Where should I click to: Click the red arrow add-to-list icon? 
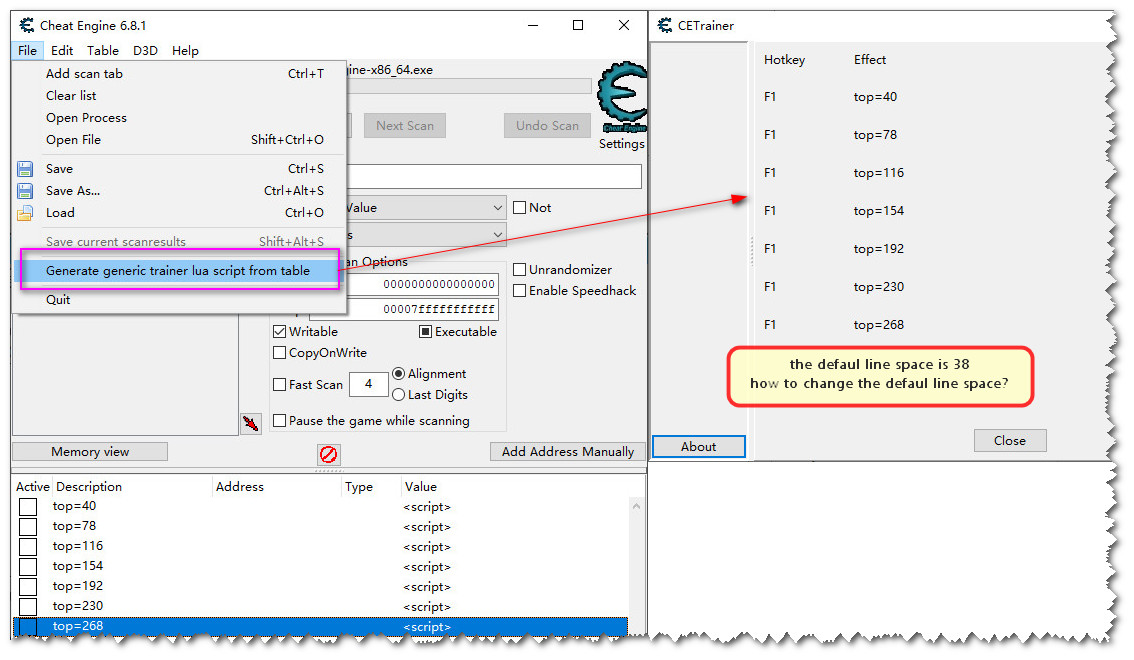[x=251, y=424]
